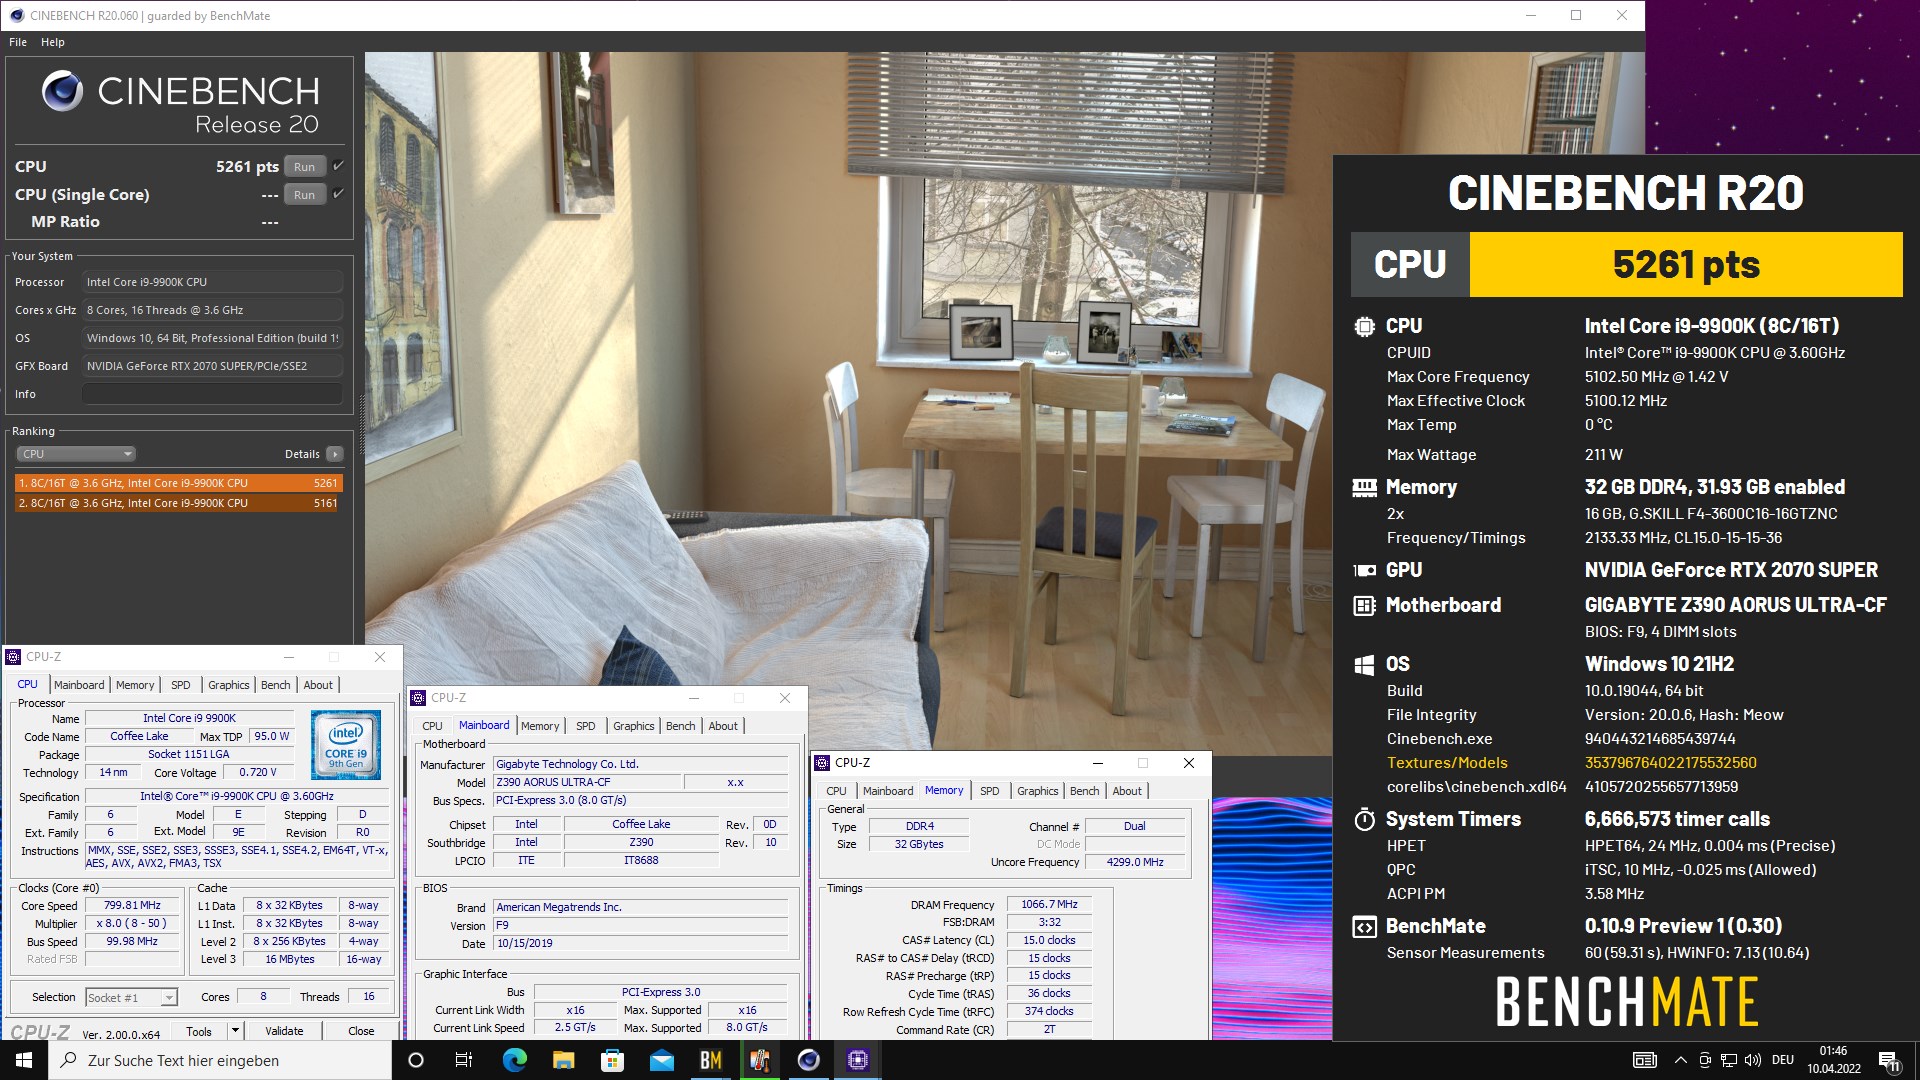Click the BenchMate Memory icon
1920x1080 pixels.
(x=1364, y=487)
